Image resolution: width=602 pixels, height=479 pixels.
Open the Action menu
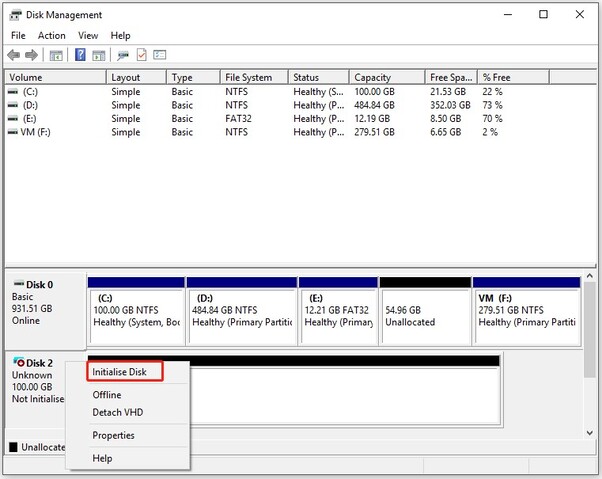[51, 35]
